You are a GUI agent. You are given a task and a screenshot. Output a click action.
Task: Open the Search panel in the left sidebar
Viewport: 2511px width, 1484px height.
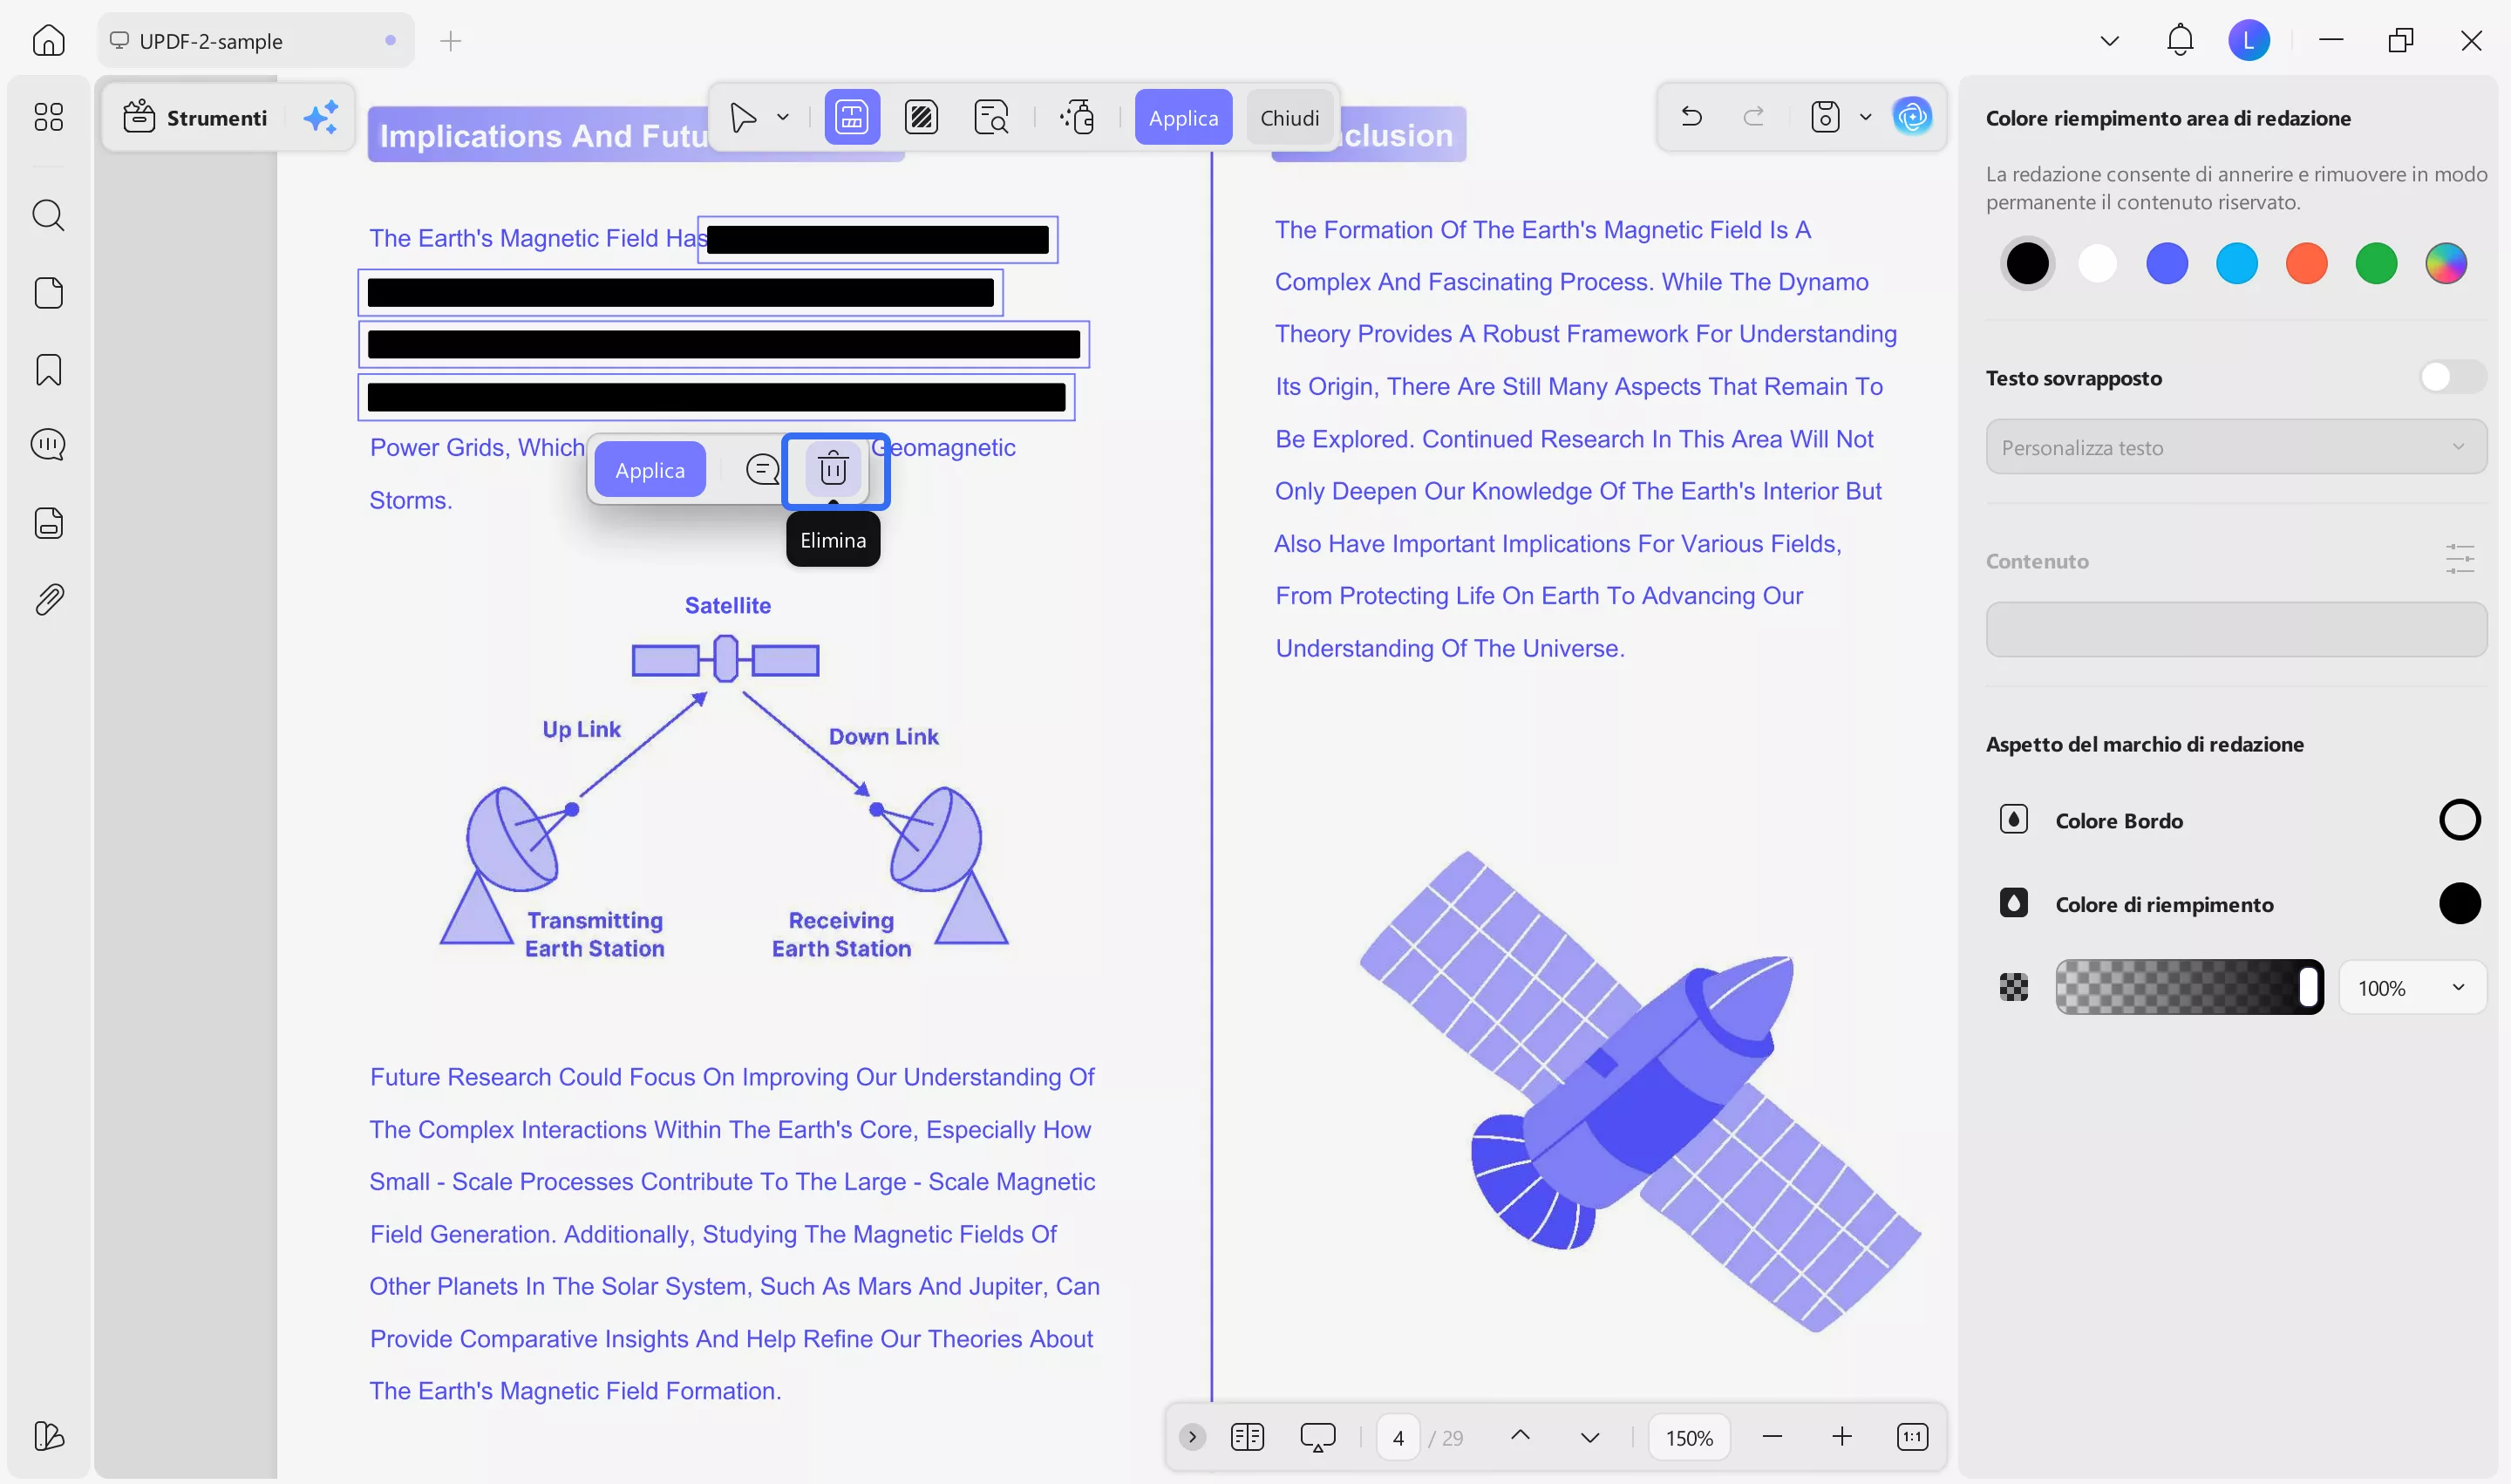[48, 215]
